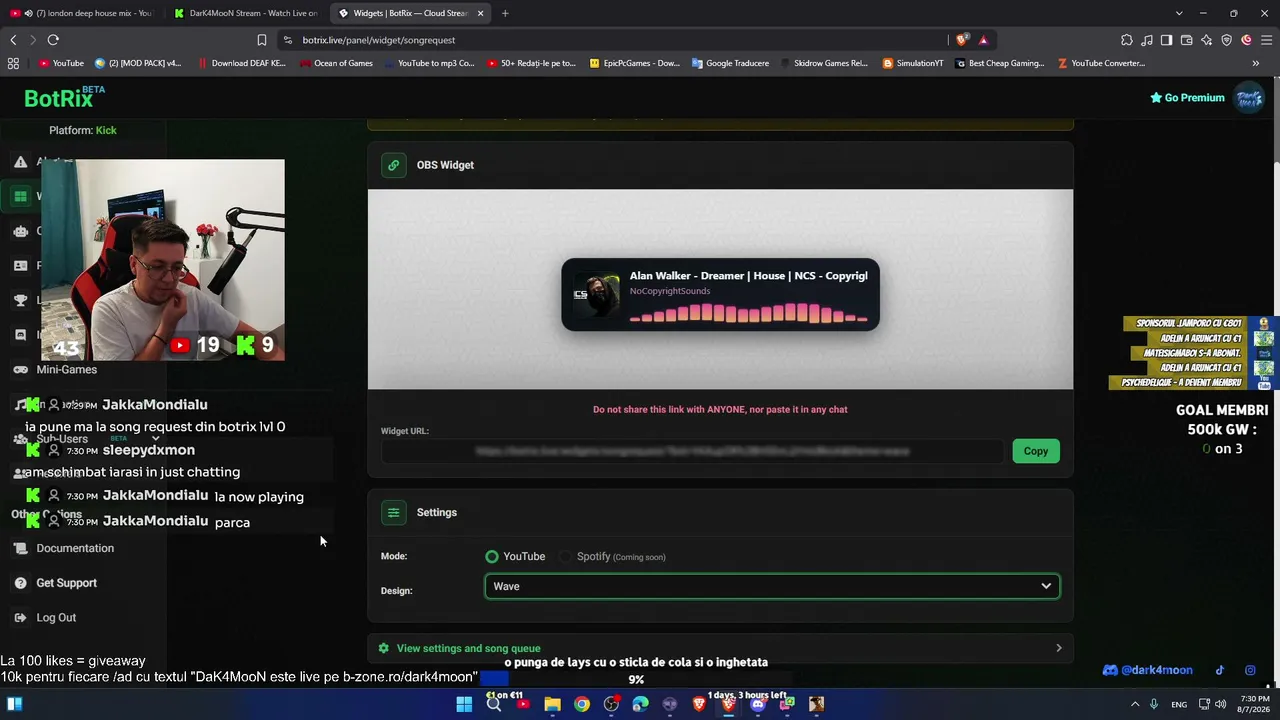Open the Google Traducere bookmark
This screenshot has width=1280, height=720.
coord(729,63)
